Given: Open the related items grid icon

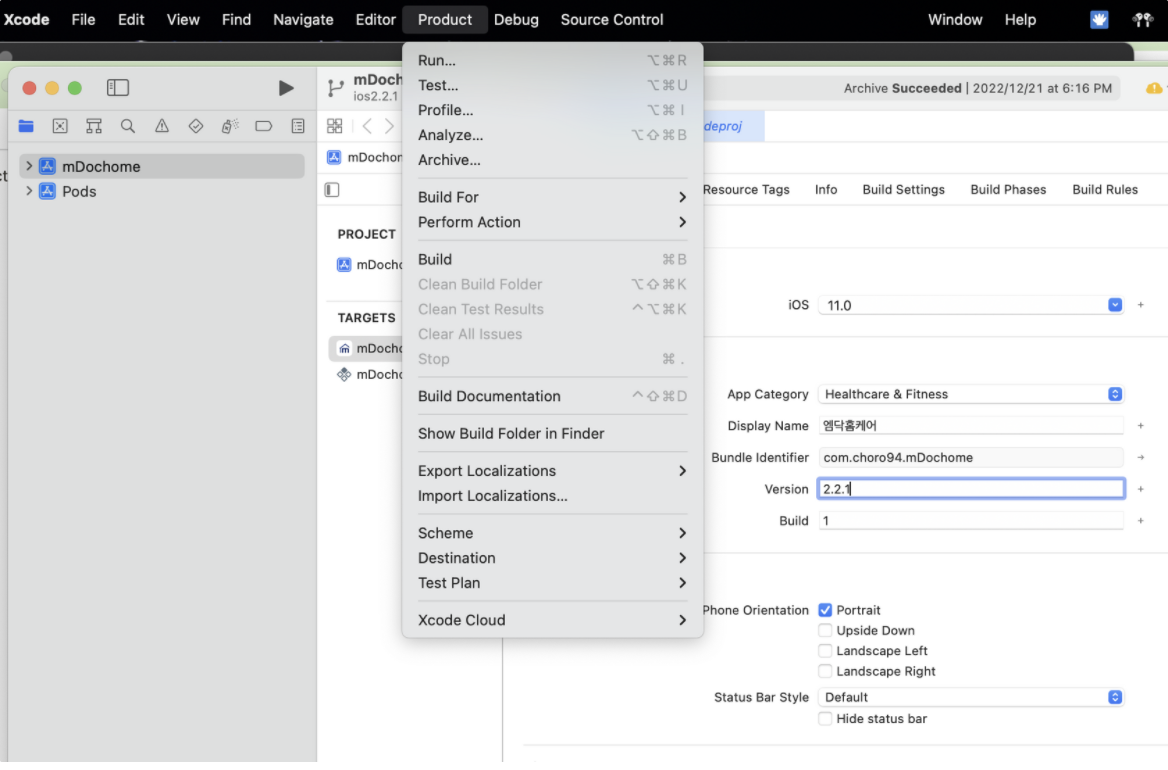Looking at the screenshot, I should [334, 126].
